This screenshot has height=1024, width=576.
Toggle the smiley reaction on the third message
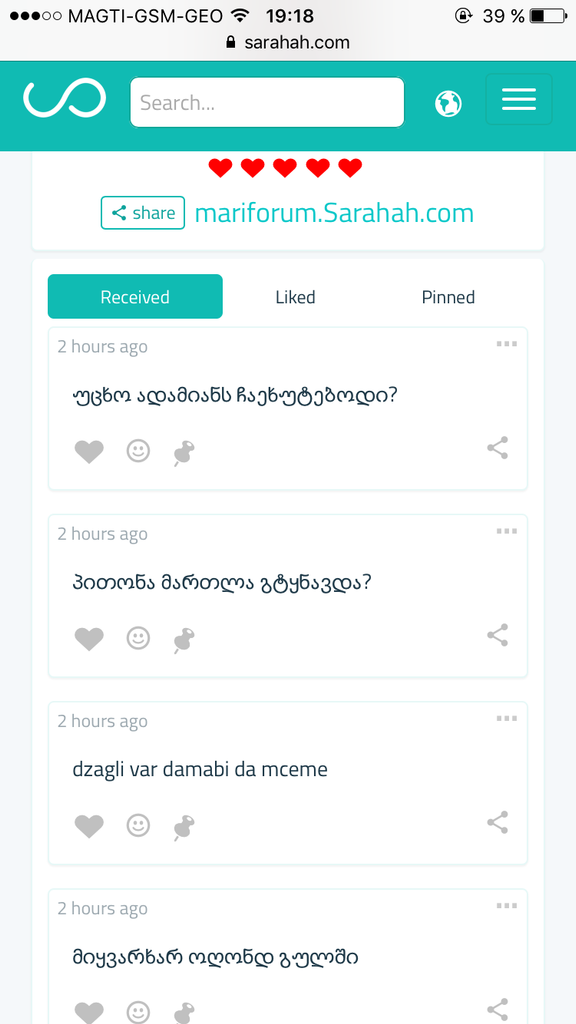(138, 825)
